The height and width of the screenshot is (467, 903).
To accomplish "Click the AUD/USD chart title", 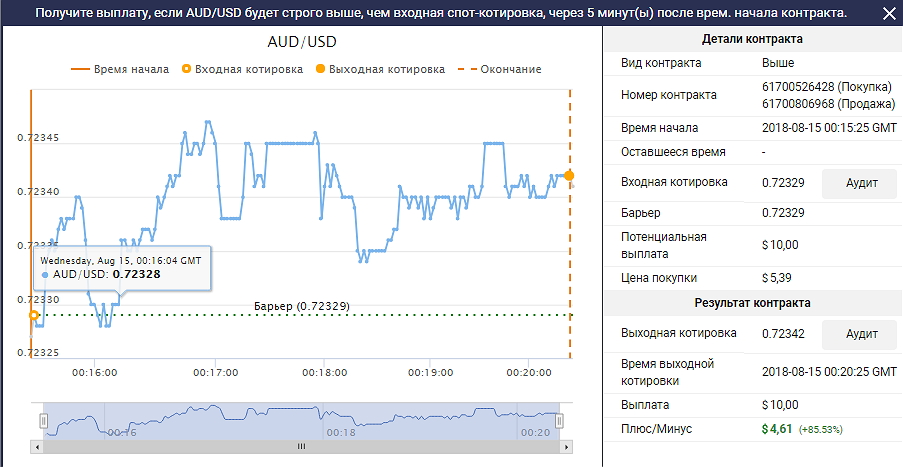I will [x=302, y=42].
